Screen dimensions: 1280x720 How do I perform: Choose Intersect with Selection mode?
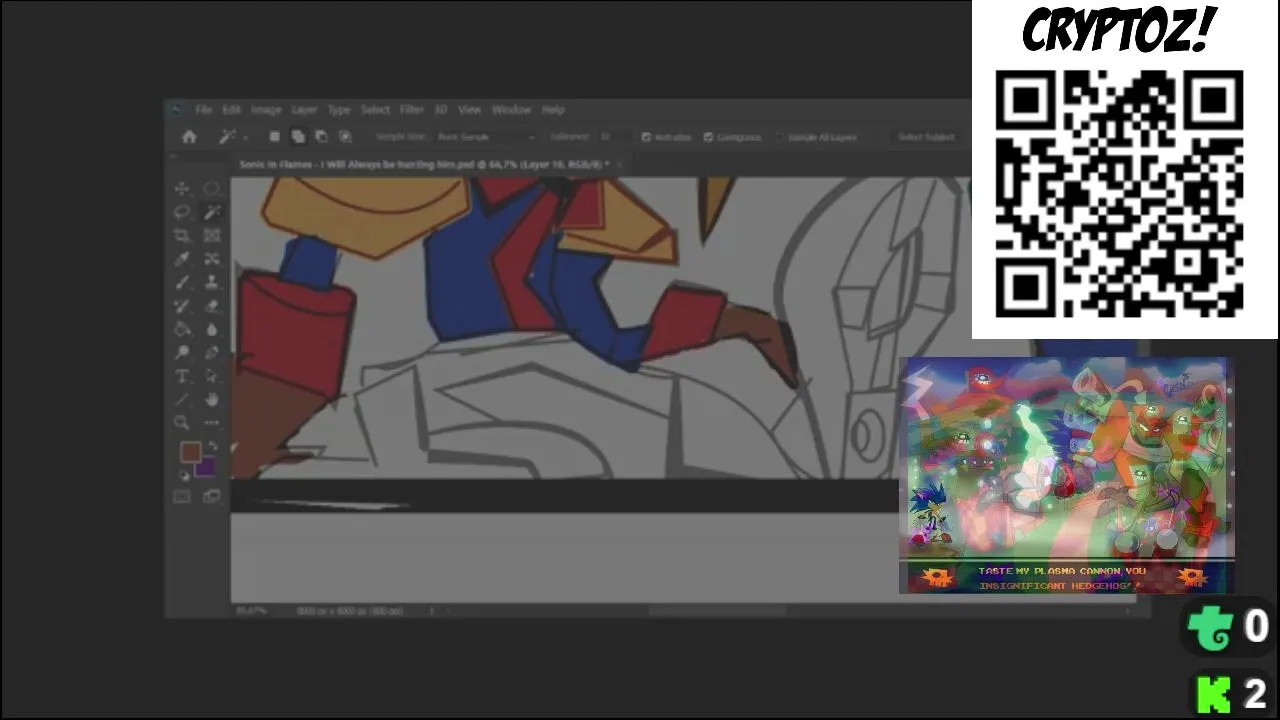[345, 137]
